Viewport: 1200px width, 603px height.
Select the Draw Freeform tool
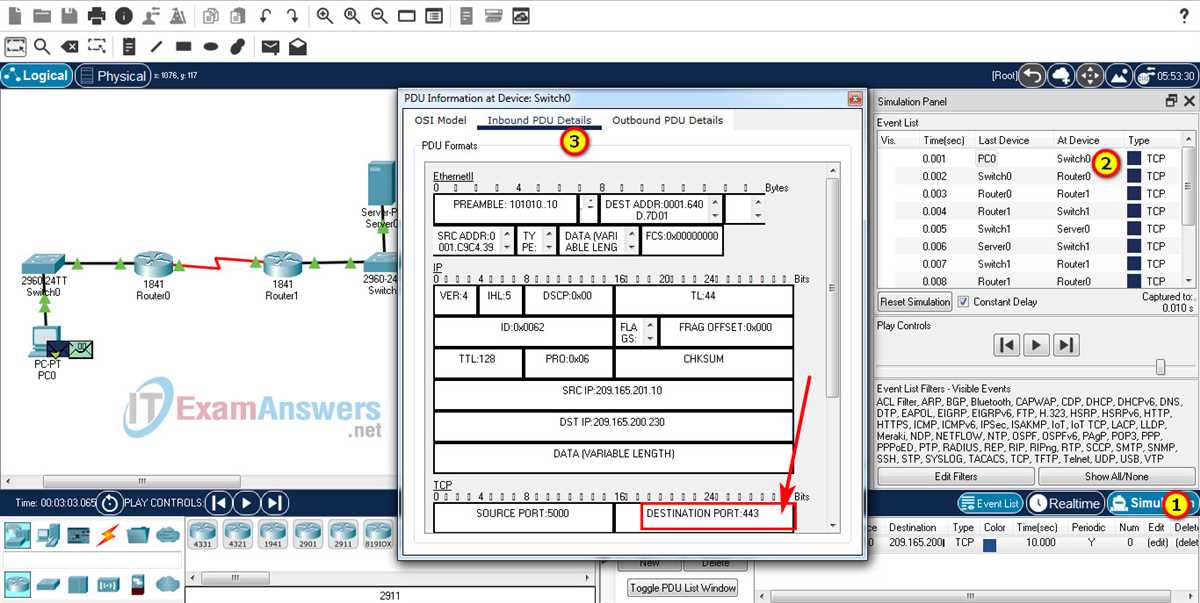click(237, 46)
